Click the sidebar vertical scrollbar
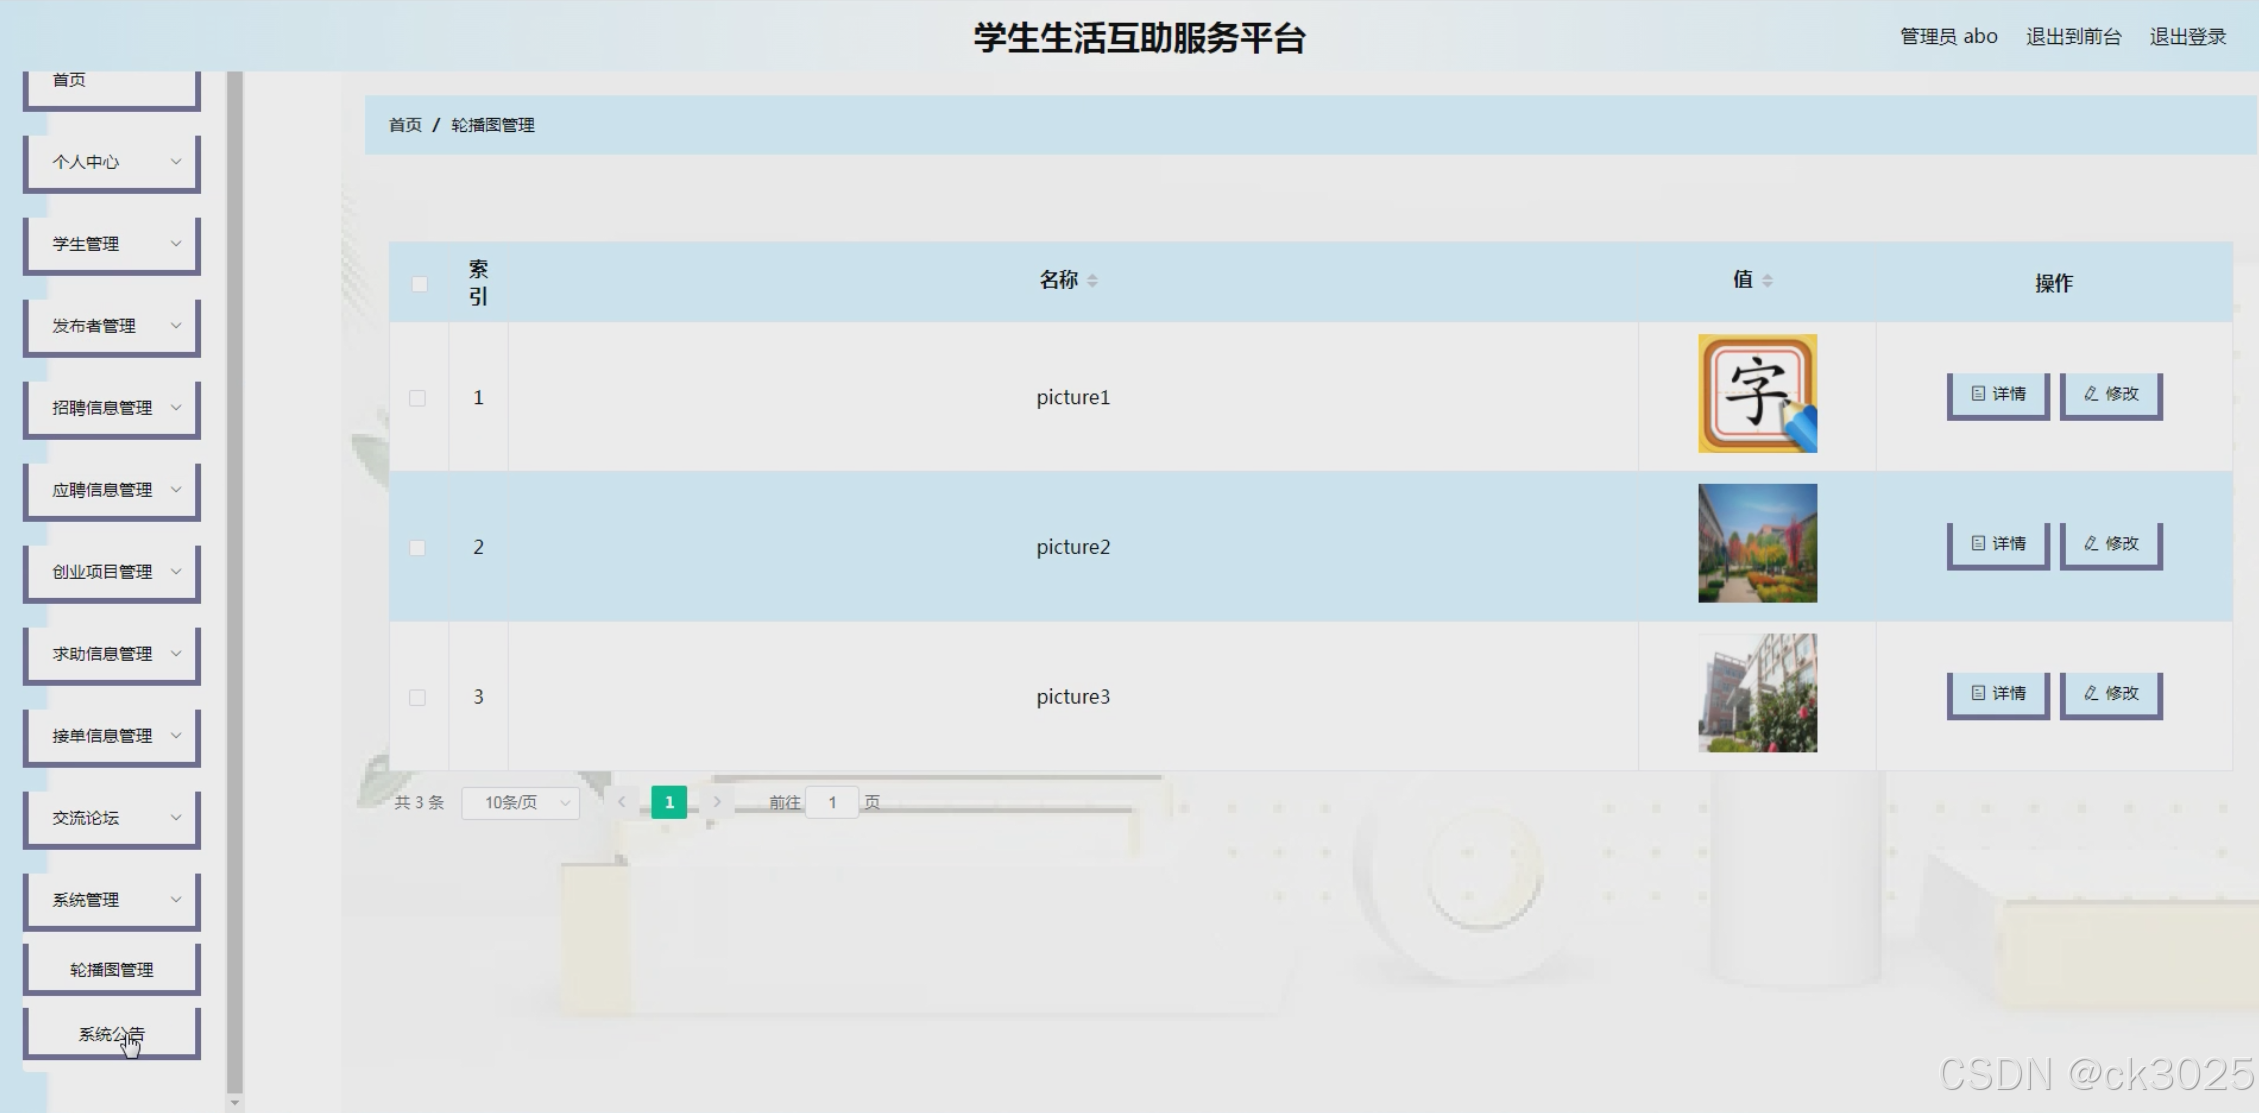The width and height of the screenshot is (2259, 1113). (x=235, y=580)
